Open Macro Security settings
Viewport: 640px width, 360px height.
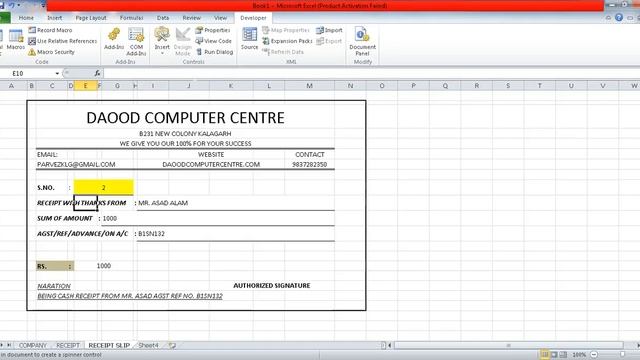51,52
